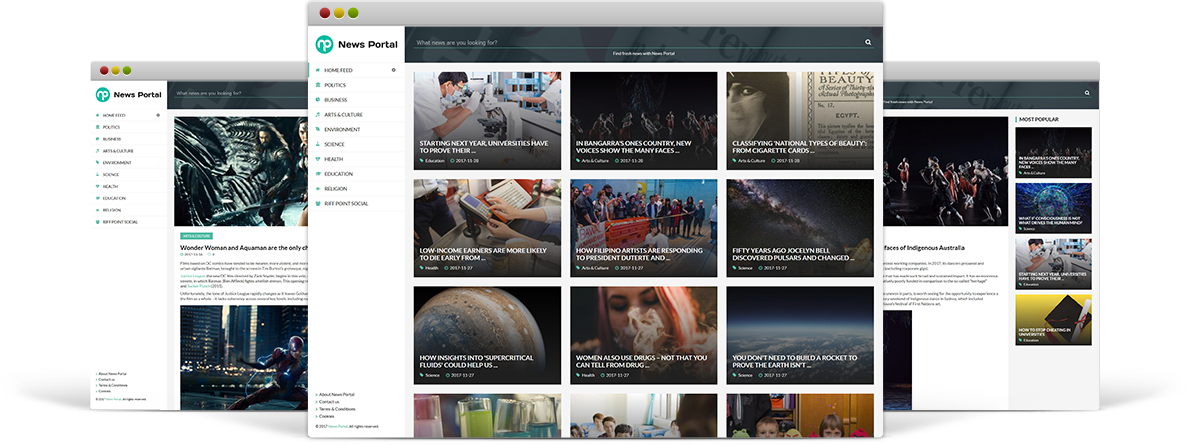Open Terms & Conditions link in left window footer
Viewport: 1190px width, 445px height.
pos(112,385)
